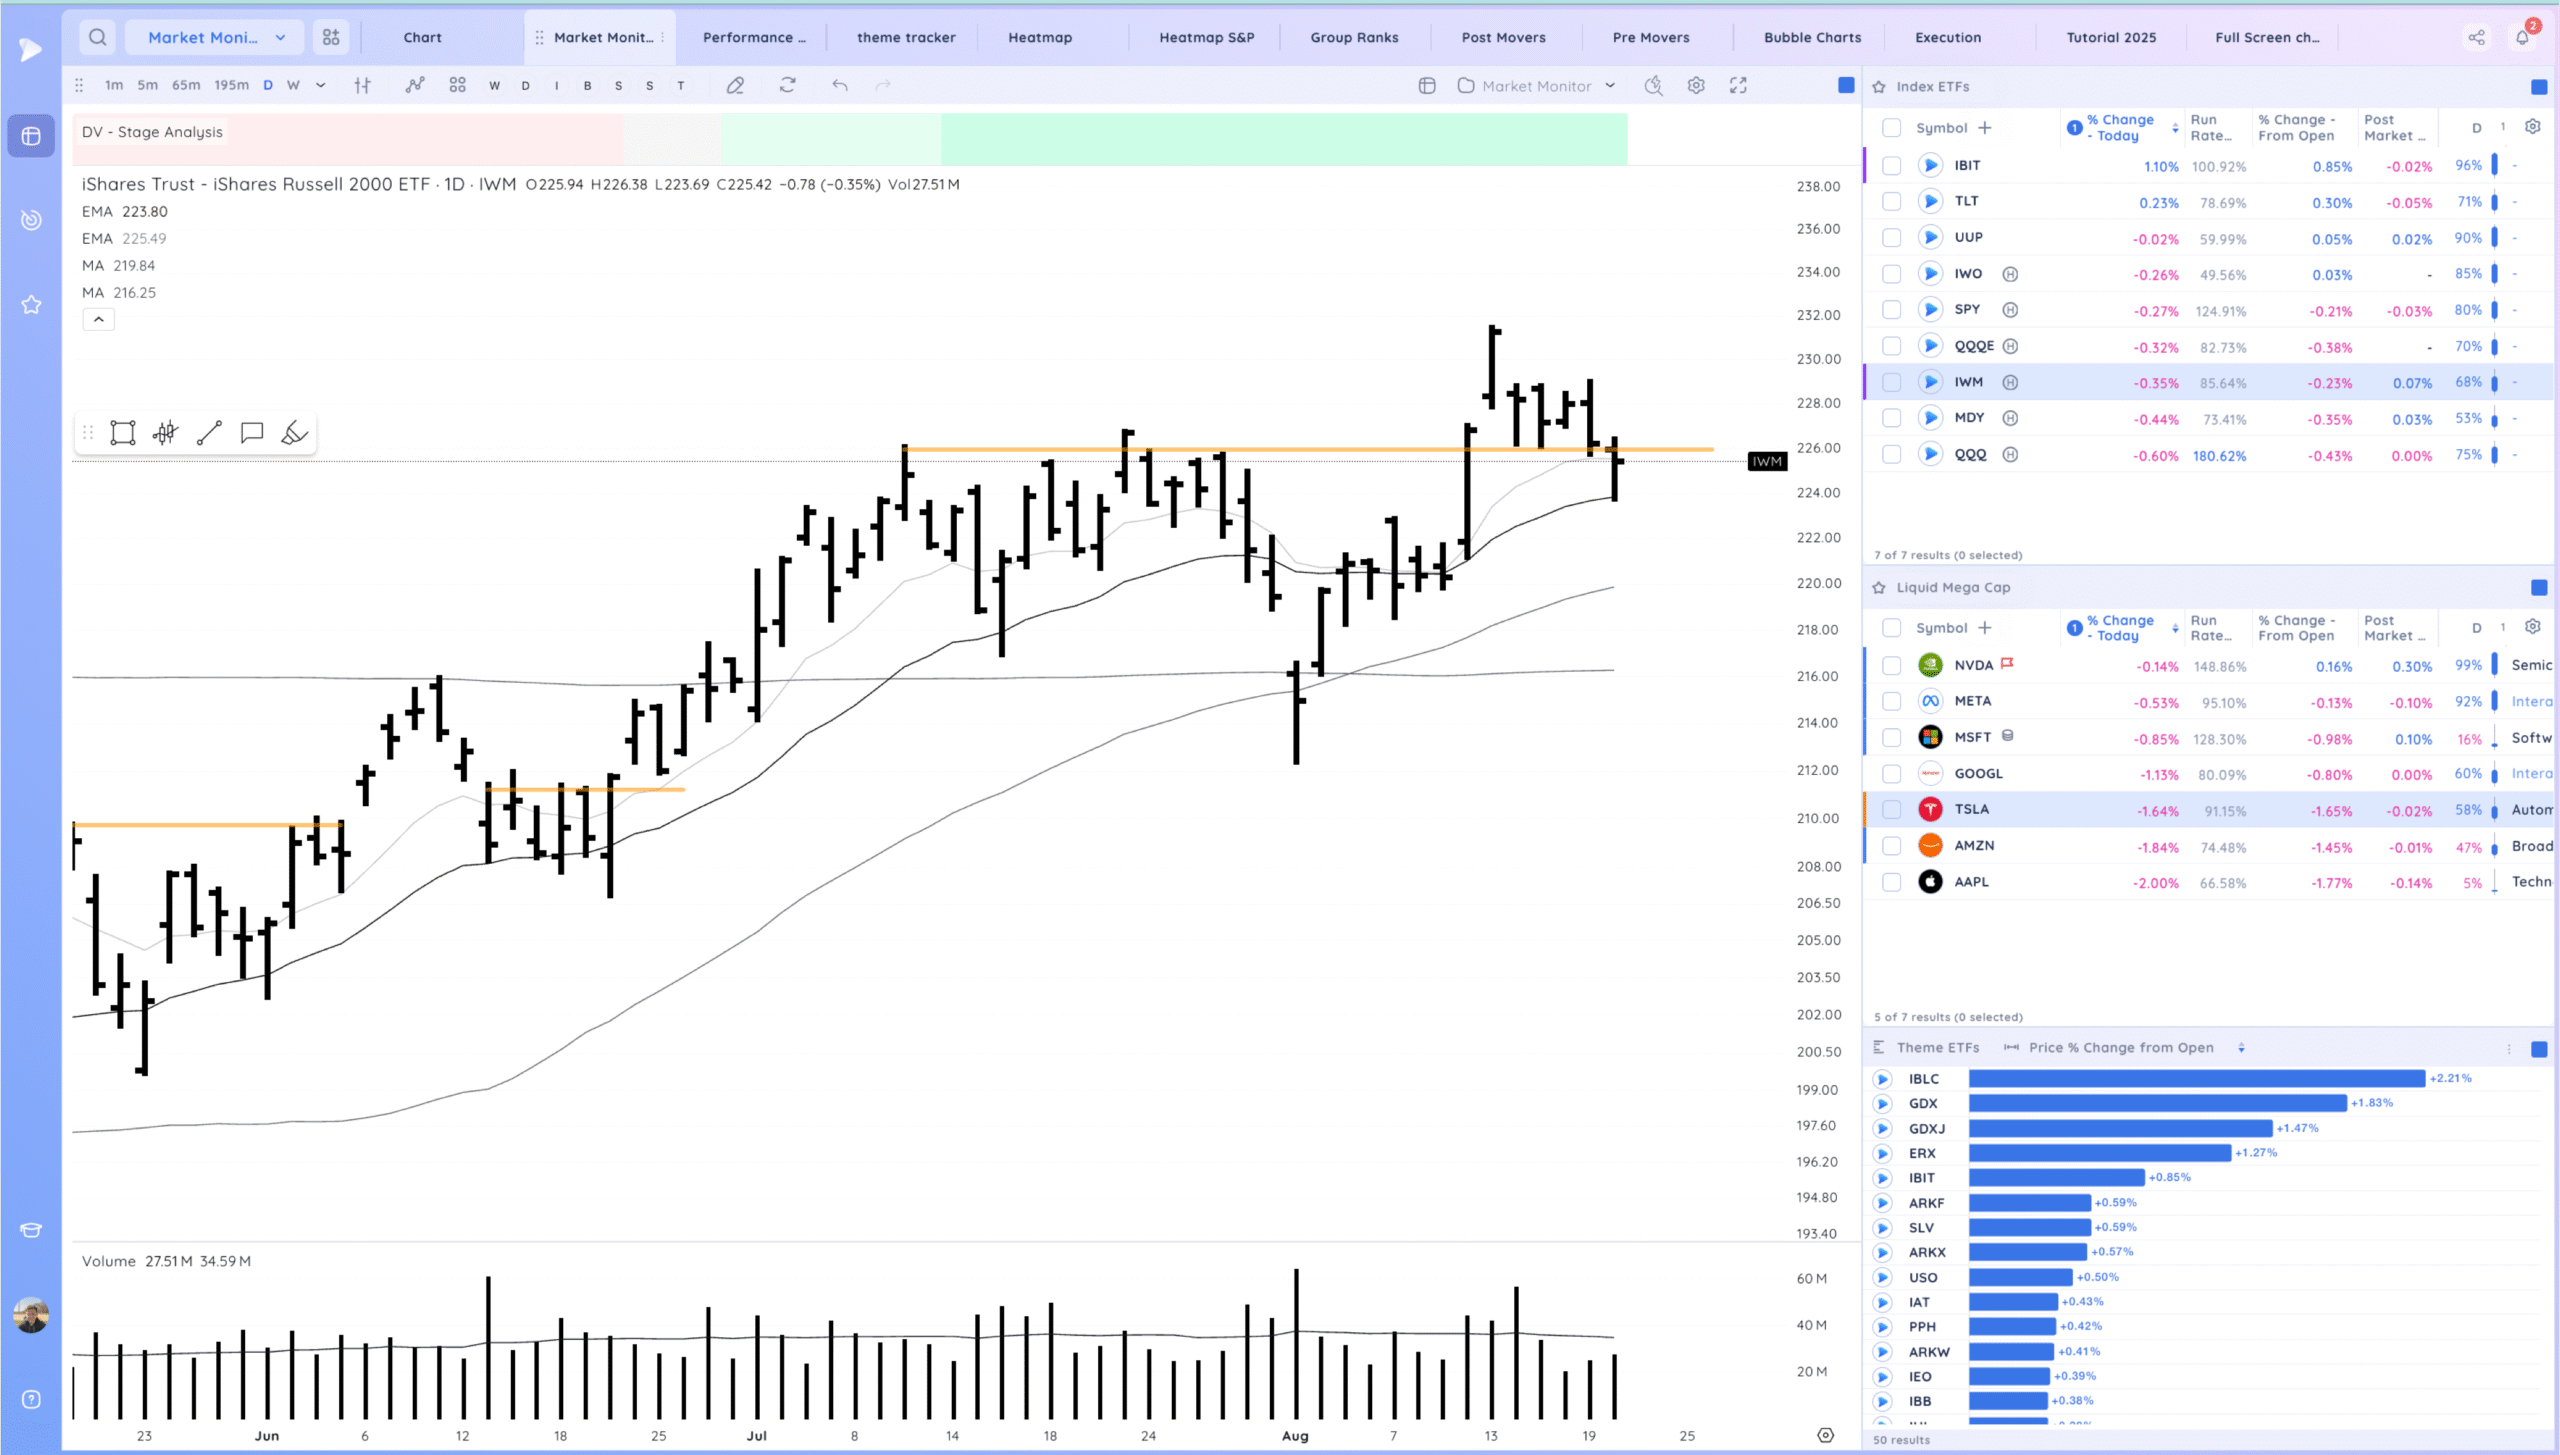Screen dimensions: 2560x1455
Task: Open notifications bell icon
Action: point(2522,37)
